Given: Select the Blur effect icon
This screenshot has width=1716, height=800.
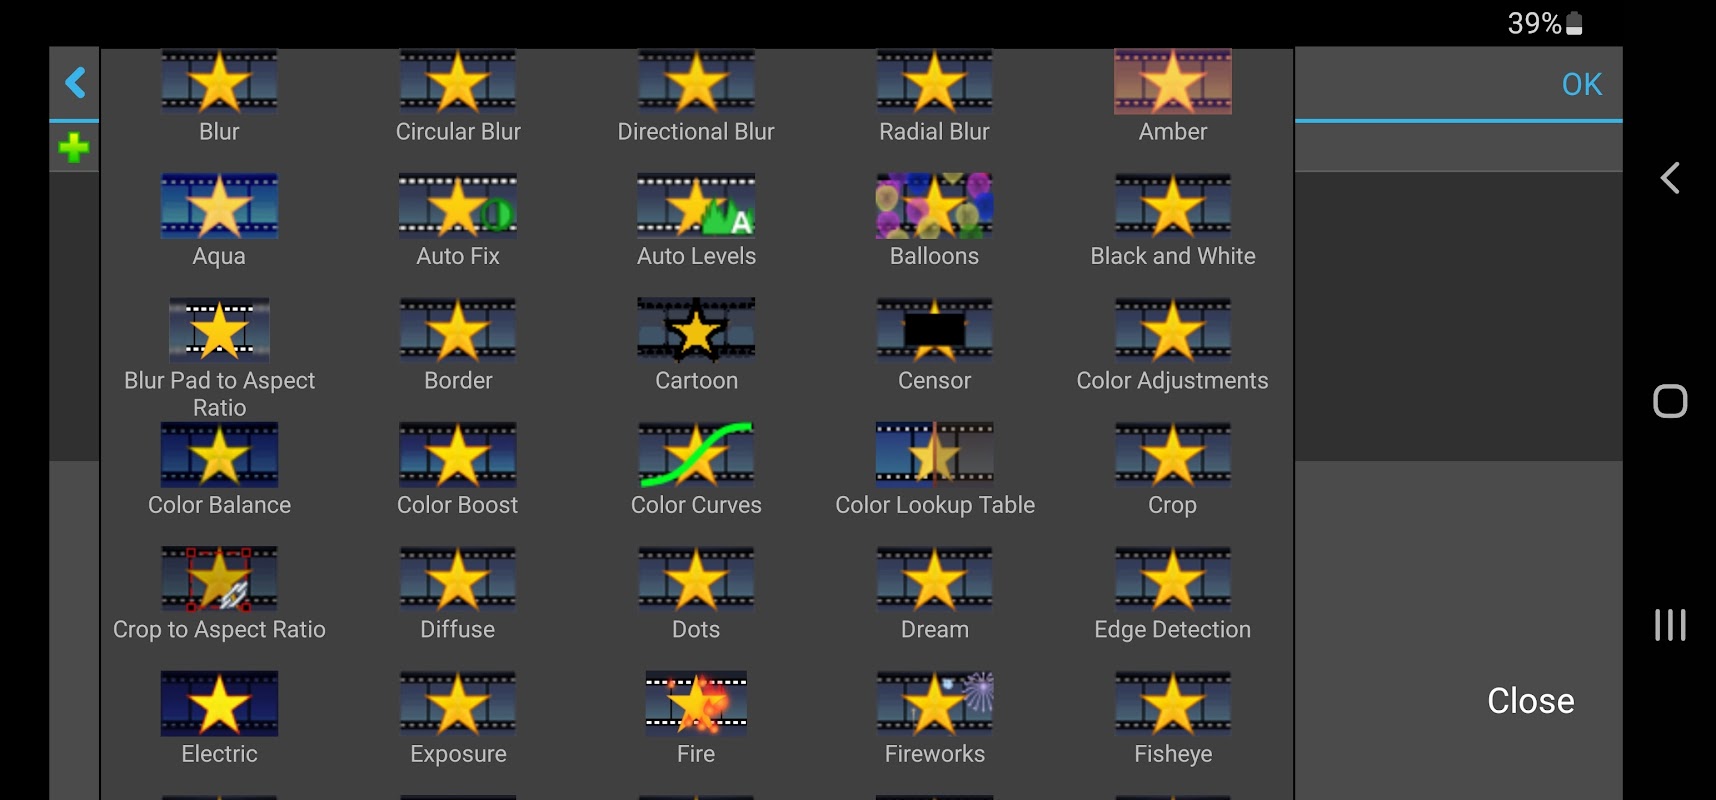Looking at the screenshot, I should pos(219,82).
